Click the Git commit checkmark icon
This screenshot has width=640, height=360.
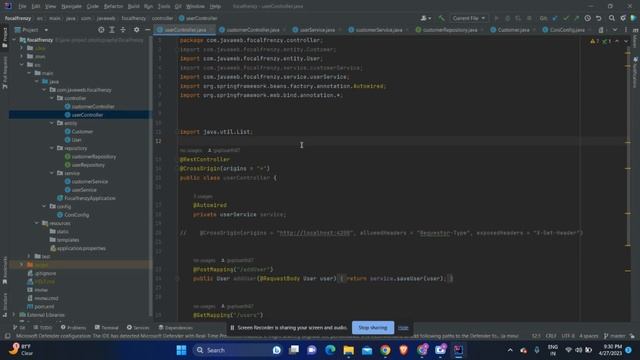[566, 18]
